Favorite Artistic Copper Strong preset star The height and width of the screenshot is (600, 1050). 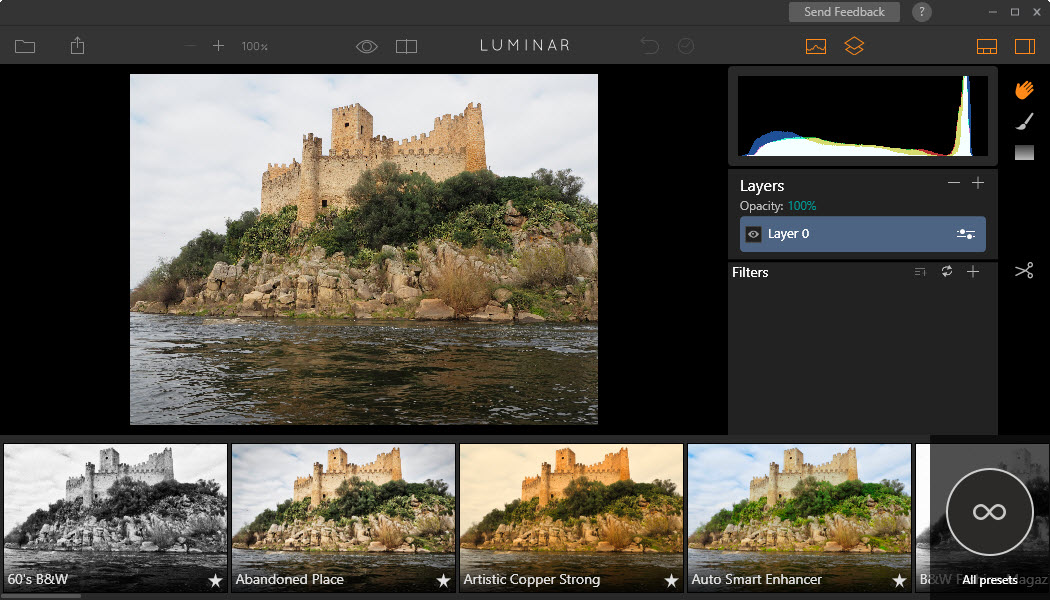pyautogui.click(x=671, y=581)
